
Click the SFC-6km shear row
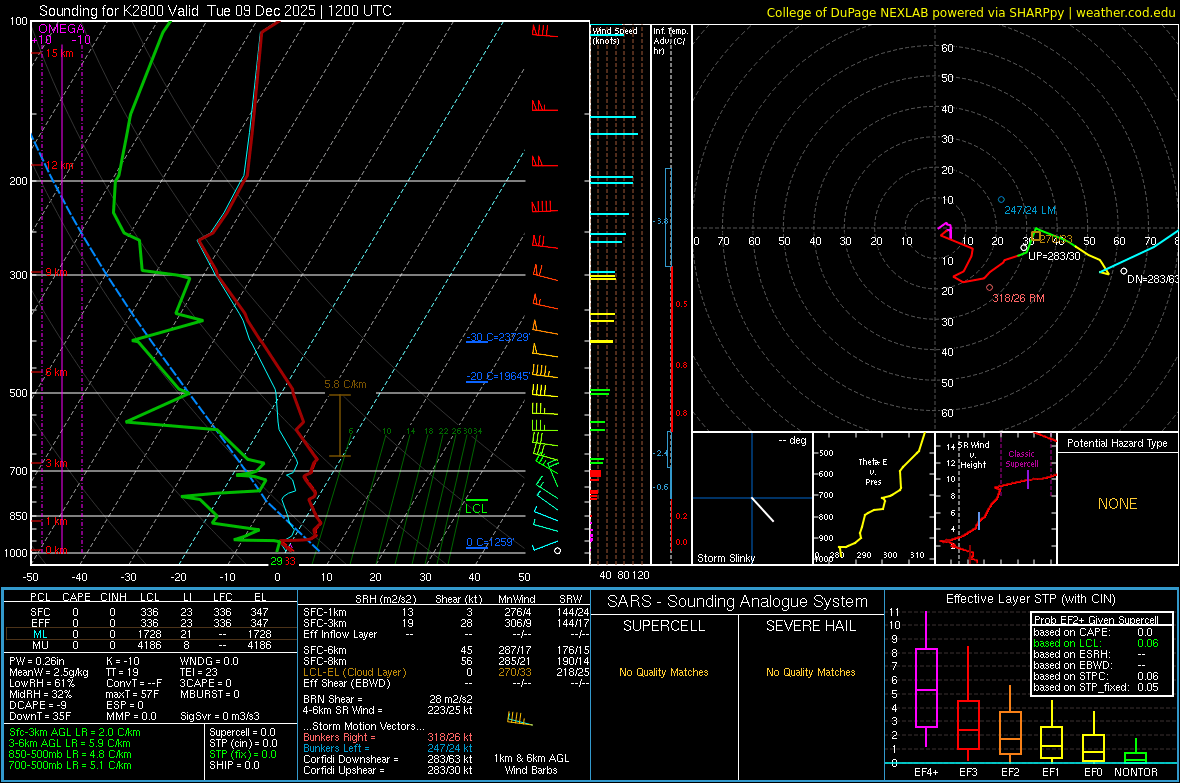click(446, 650)
